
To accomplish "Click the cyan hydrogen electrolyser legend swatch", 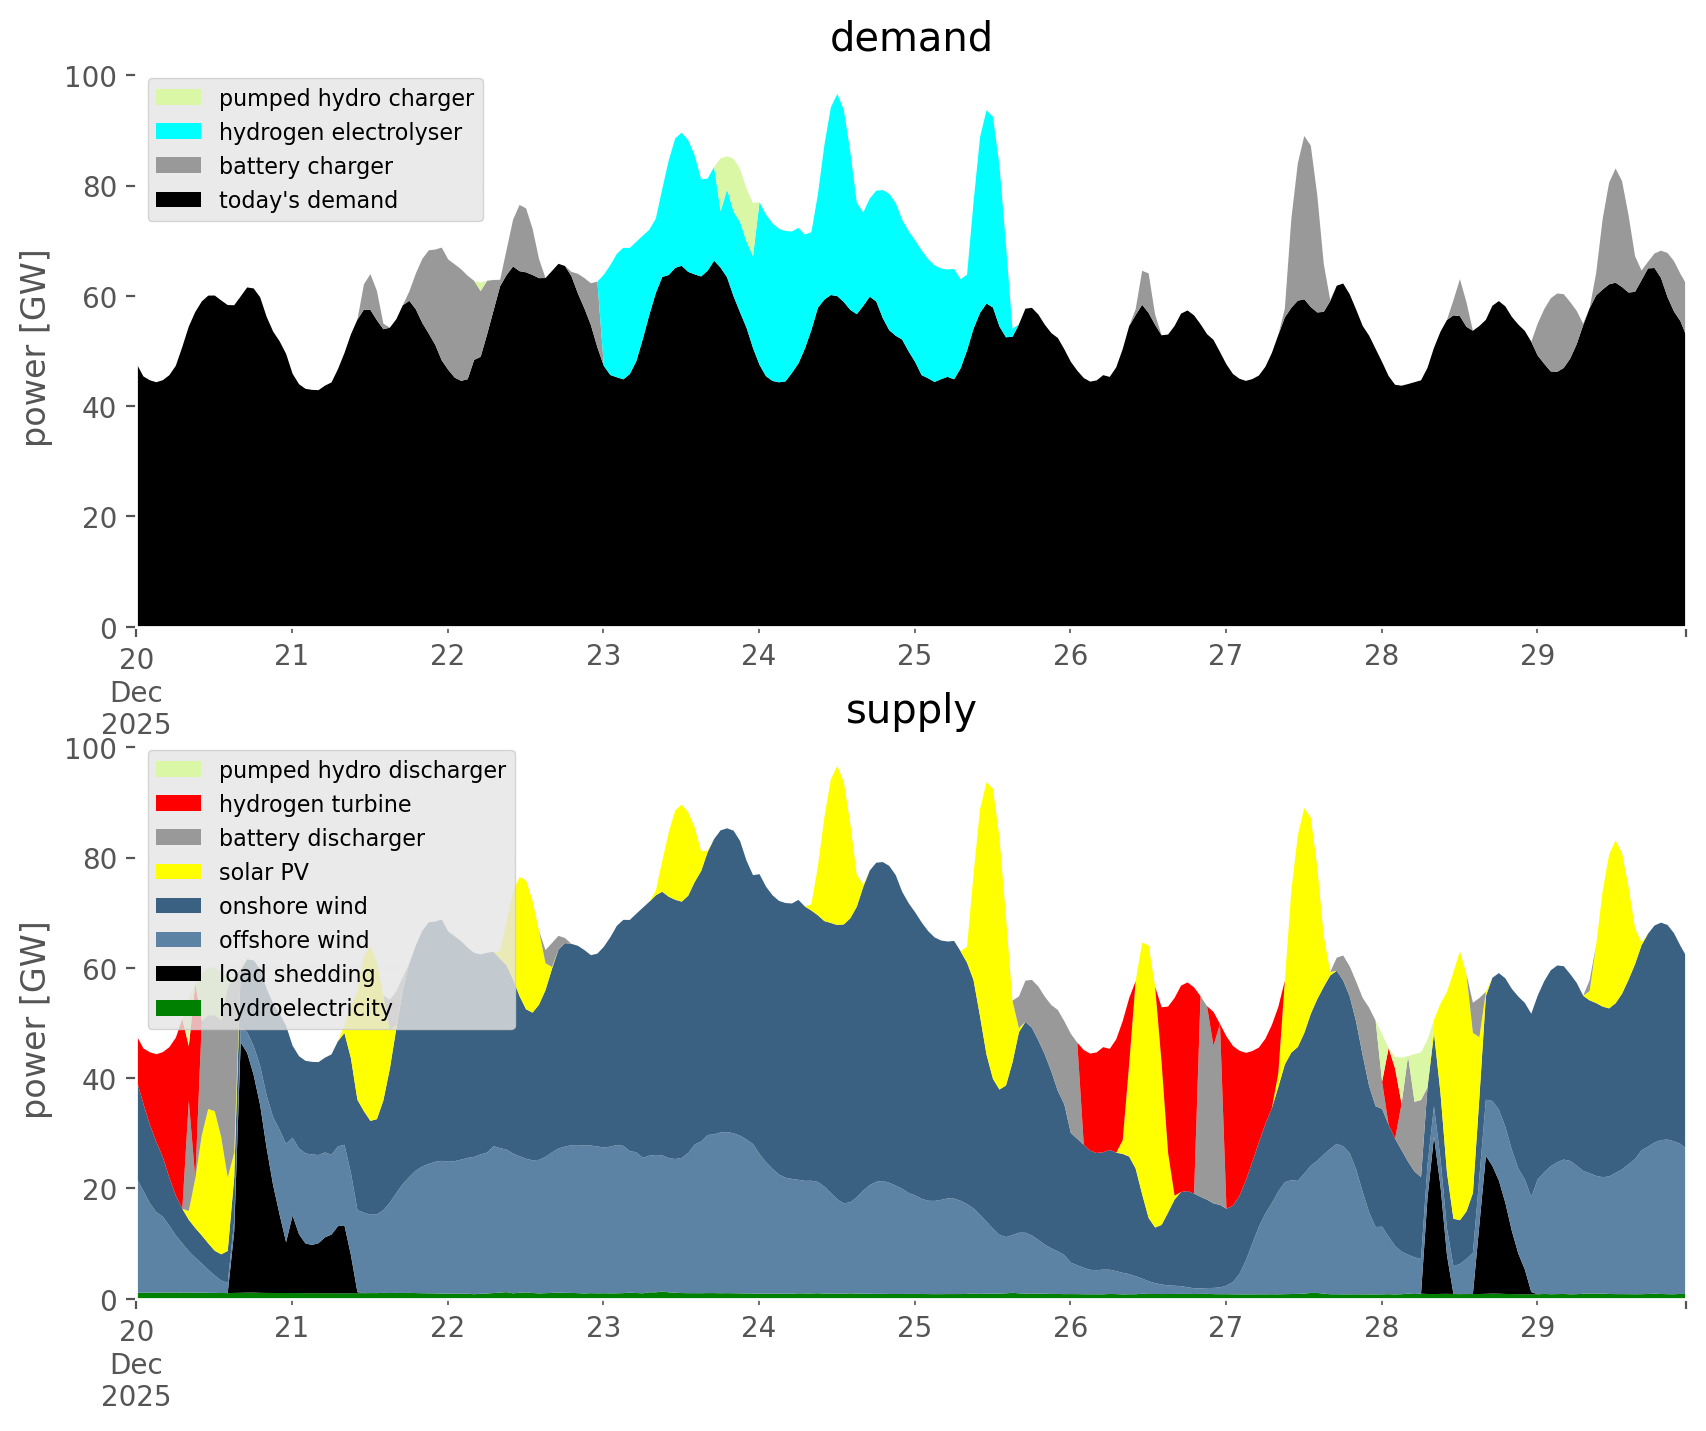I will pyautogui.click(x=179, y=132).
